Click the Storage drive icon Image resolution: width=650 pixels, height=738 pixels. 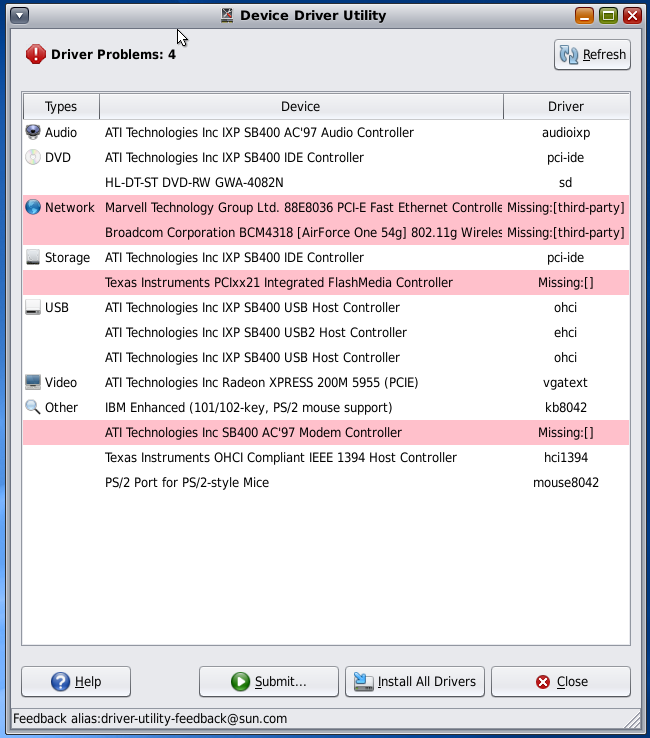(x=33, y=257)
